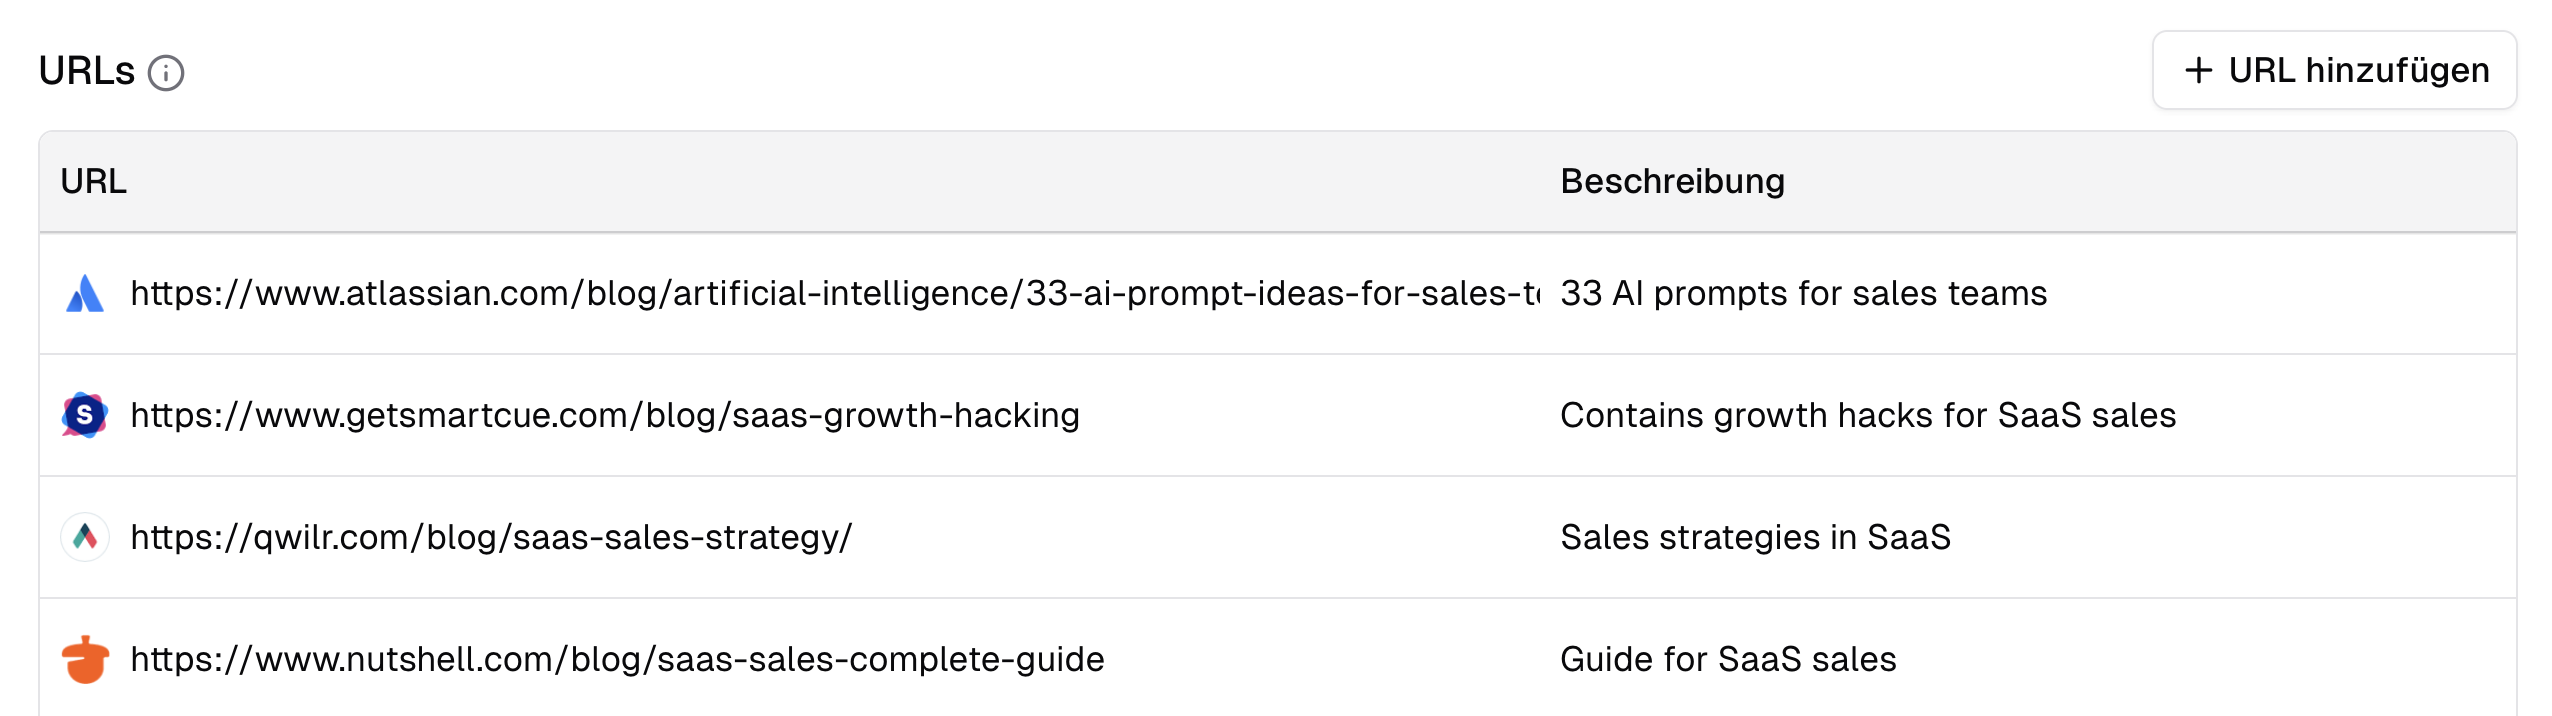The height and width of the screenshot is (716, 2552).
Task: Open the Atlassian AI prompt ideas URL
Action: [834, 294]
